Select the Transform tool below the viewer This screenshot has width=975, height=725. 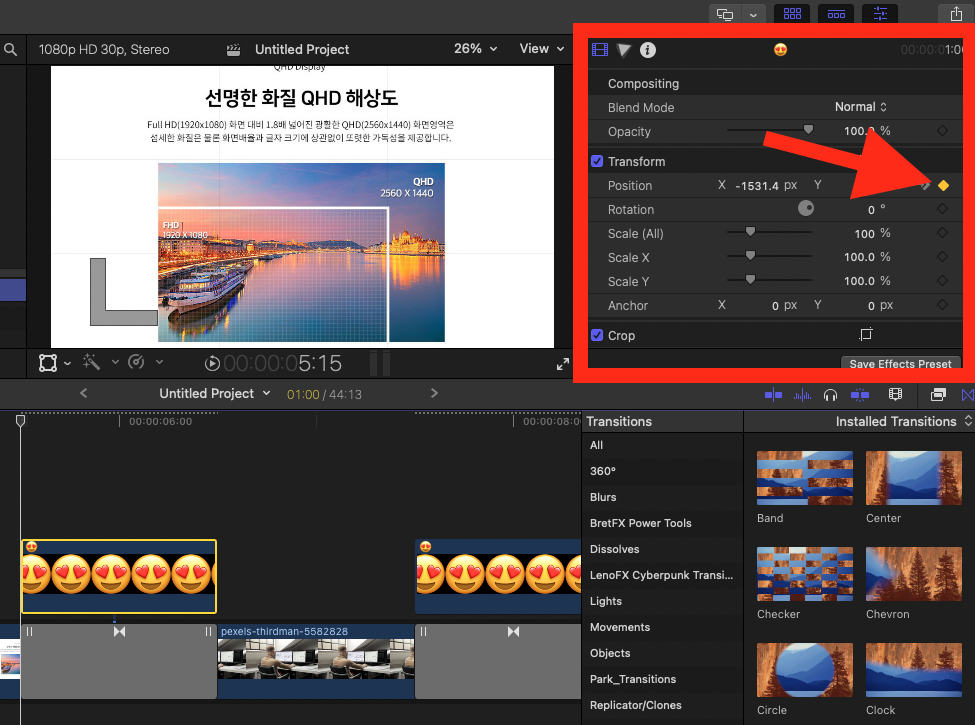click(x=47, y=362)
